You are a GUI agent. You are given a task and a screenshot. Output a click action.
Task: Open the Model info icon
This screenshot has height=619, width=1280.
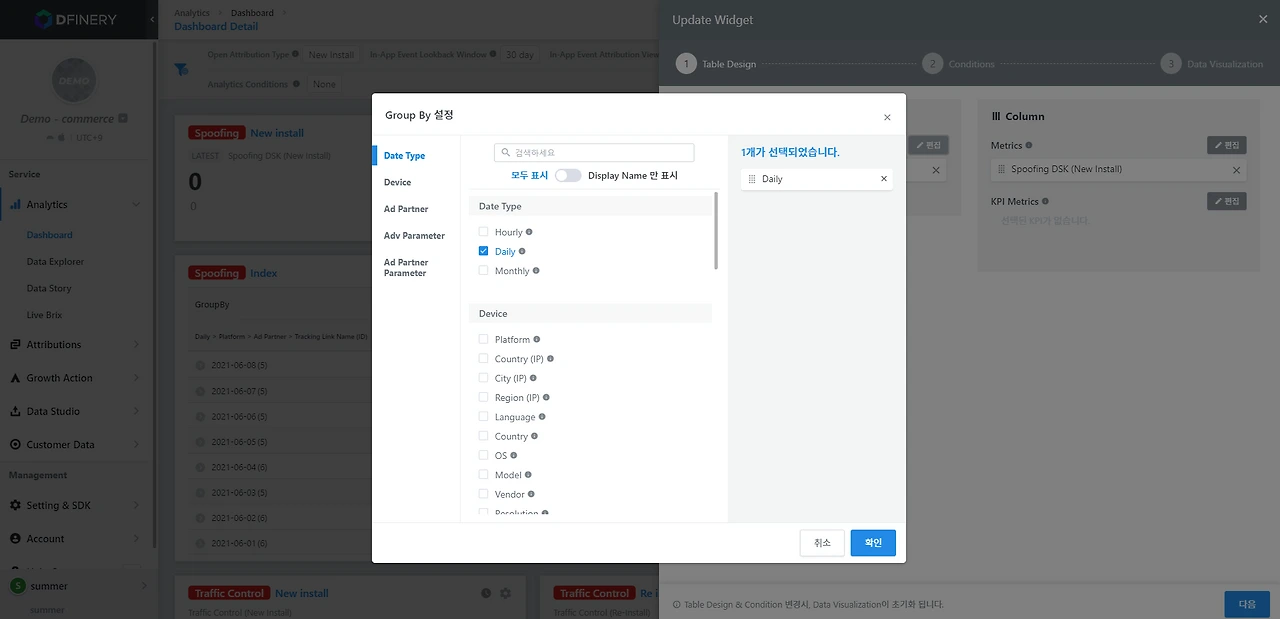(x=528, y=475)
